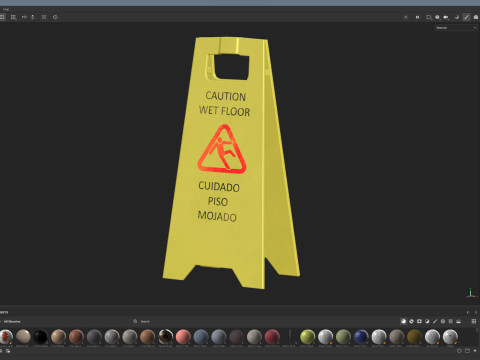480x360 pixels.
Task: Select the crimson red material sphere
Action: coord(272,336)
